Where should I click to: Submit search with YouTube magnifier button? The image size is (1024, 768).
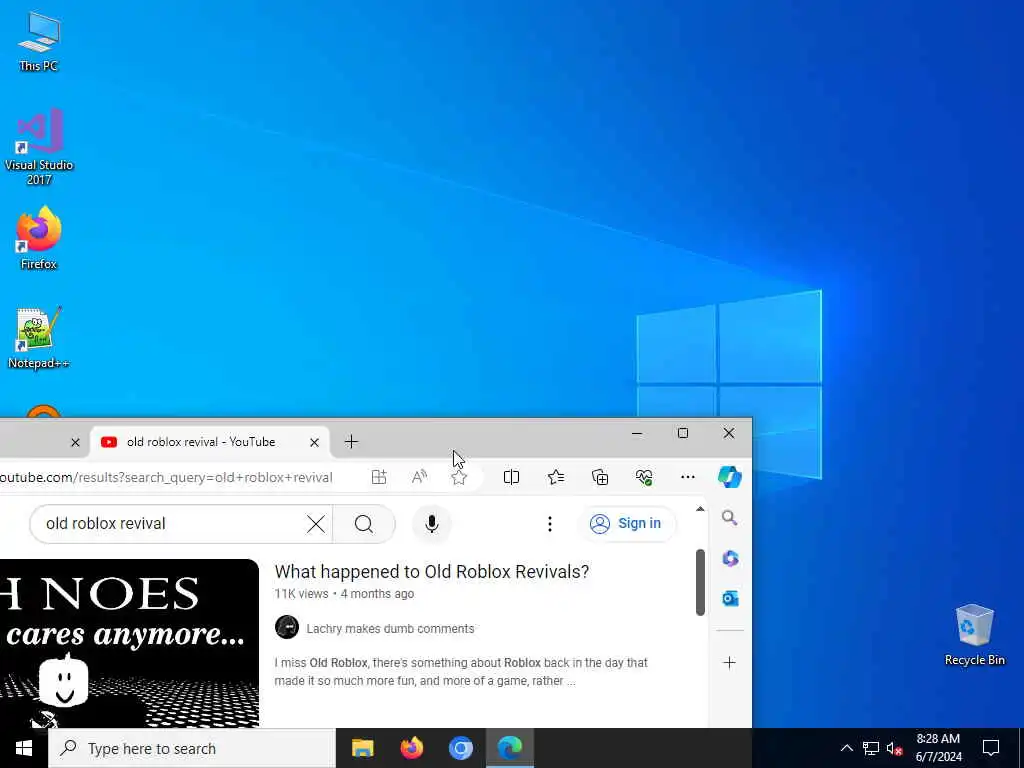pyautogui.click(x=364, y=524)
